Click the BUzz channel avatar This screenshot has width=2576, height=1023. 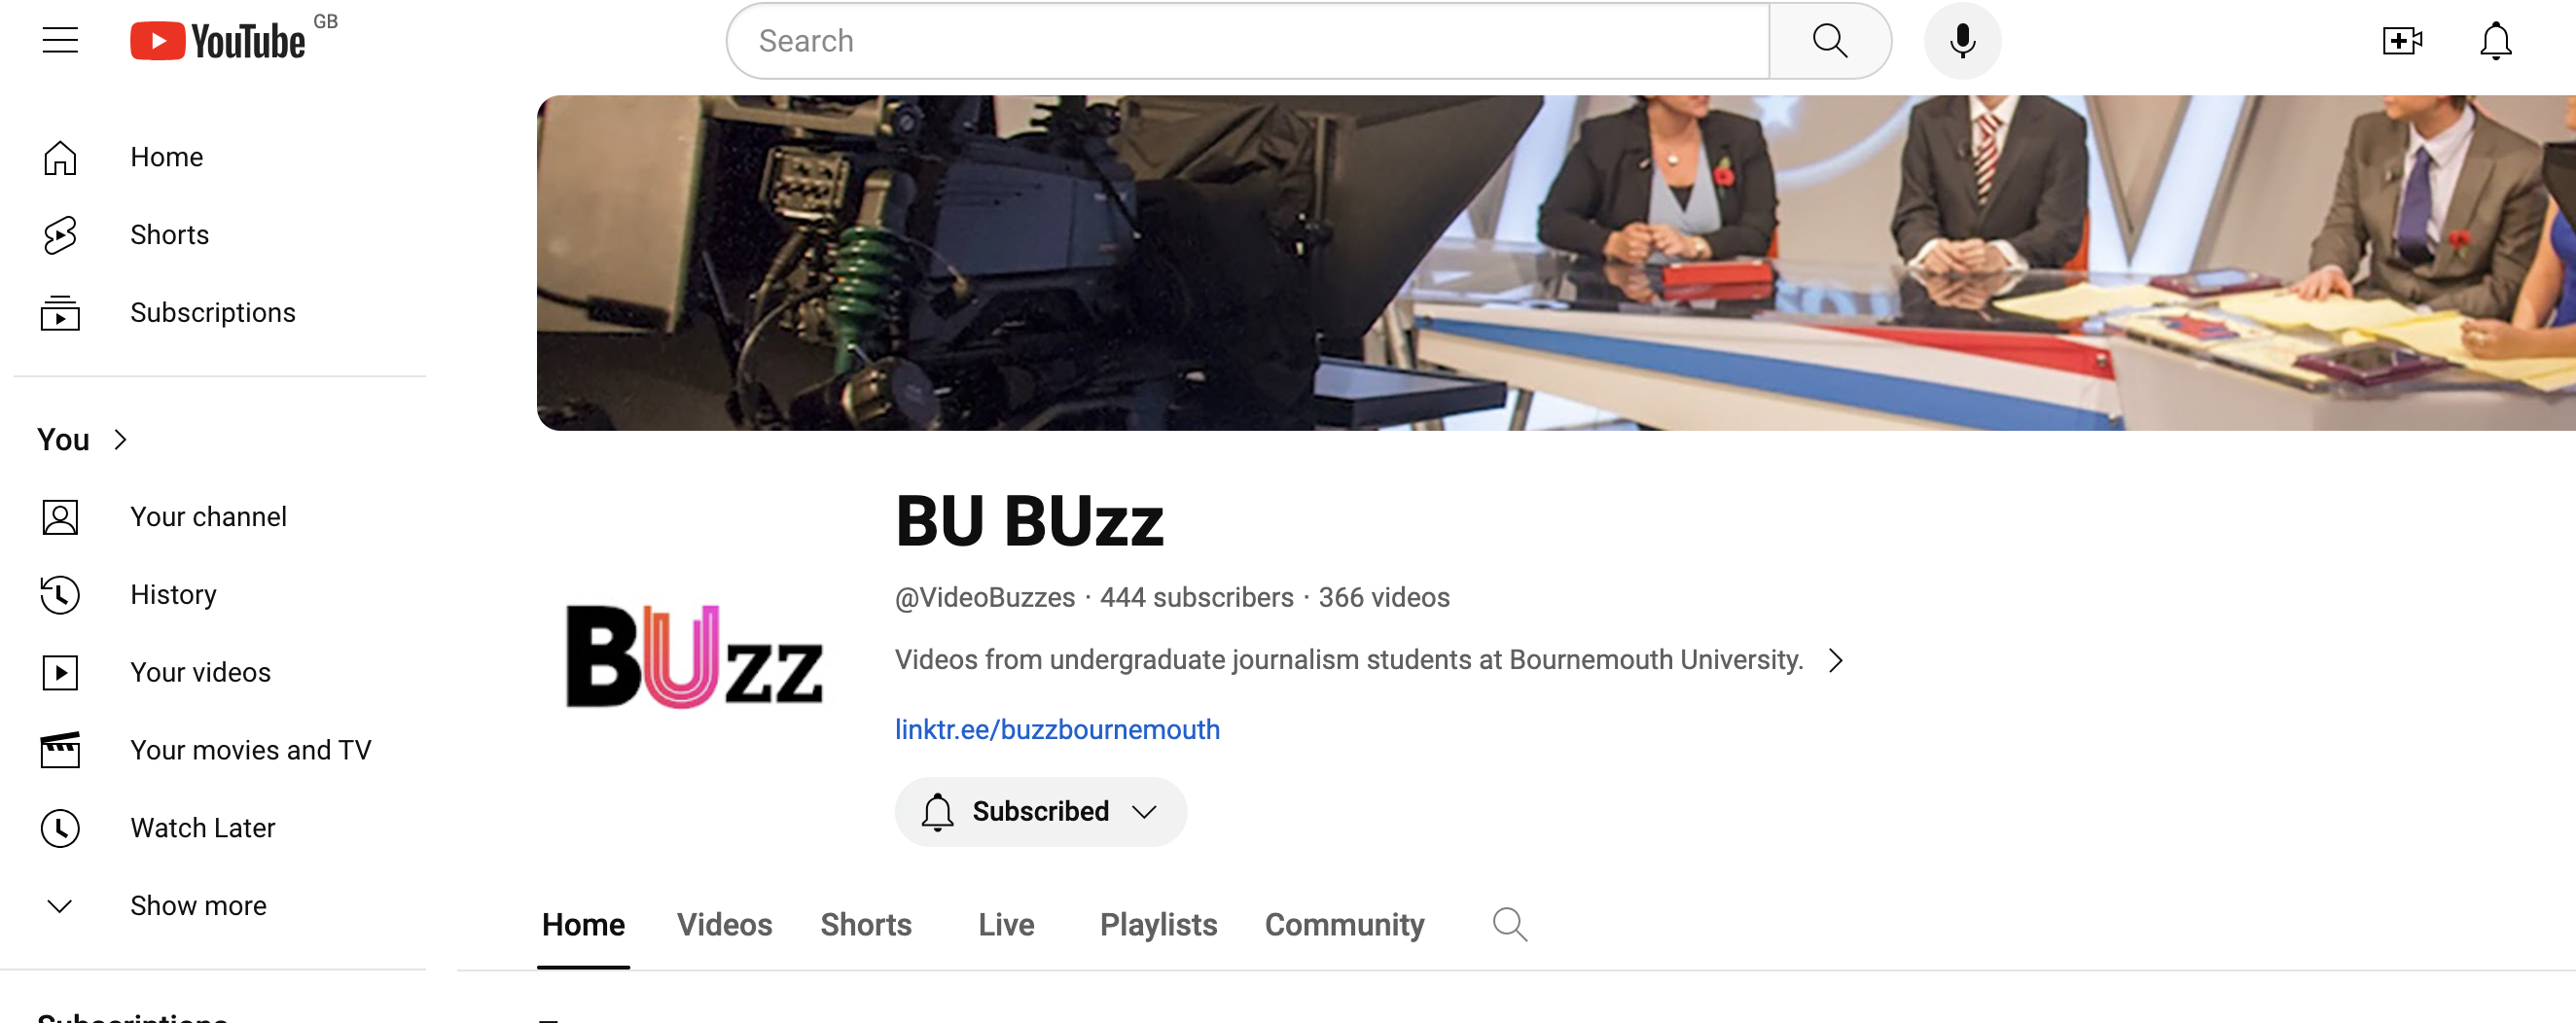[x=694, y=656]
